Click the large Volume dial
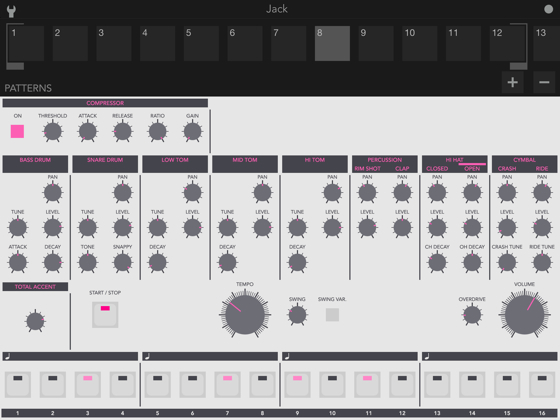 pyautogui.click(x=524, y=315)
